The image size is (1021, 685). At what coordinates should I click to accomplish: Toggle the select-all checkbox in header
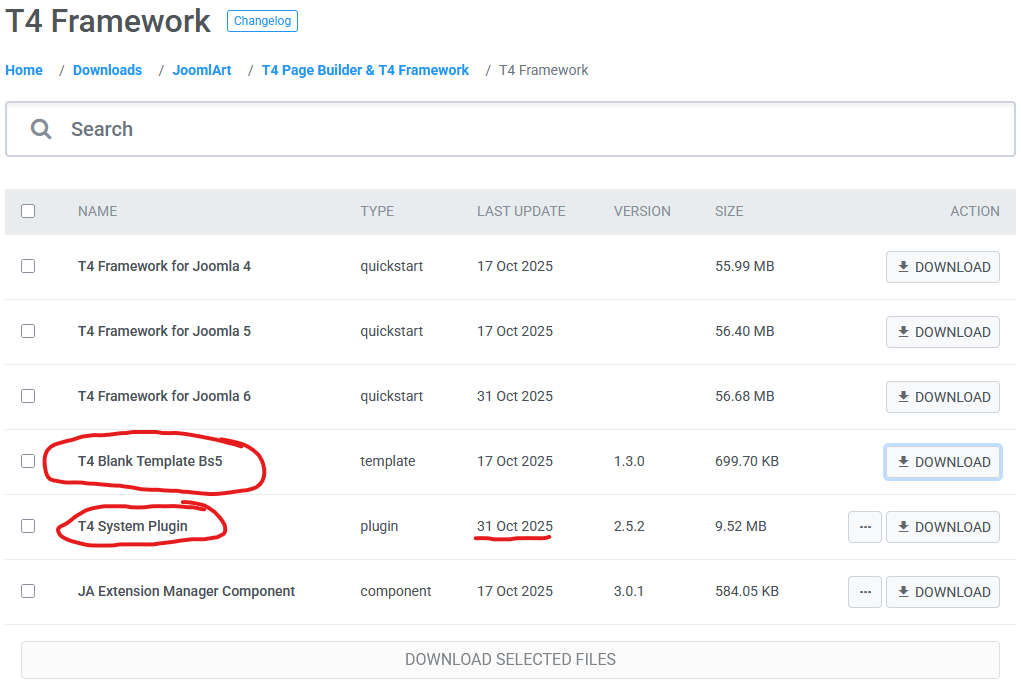(x=28, y=211)
